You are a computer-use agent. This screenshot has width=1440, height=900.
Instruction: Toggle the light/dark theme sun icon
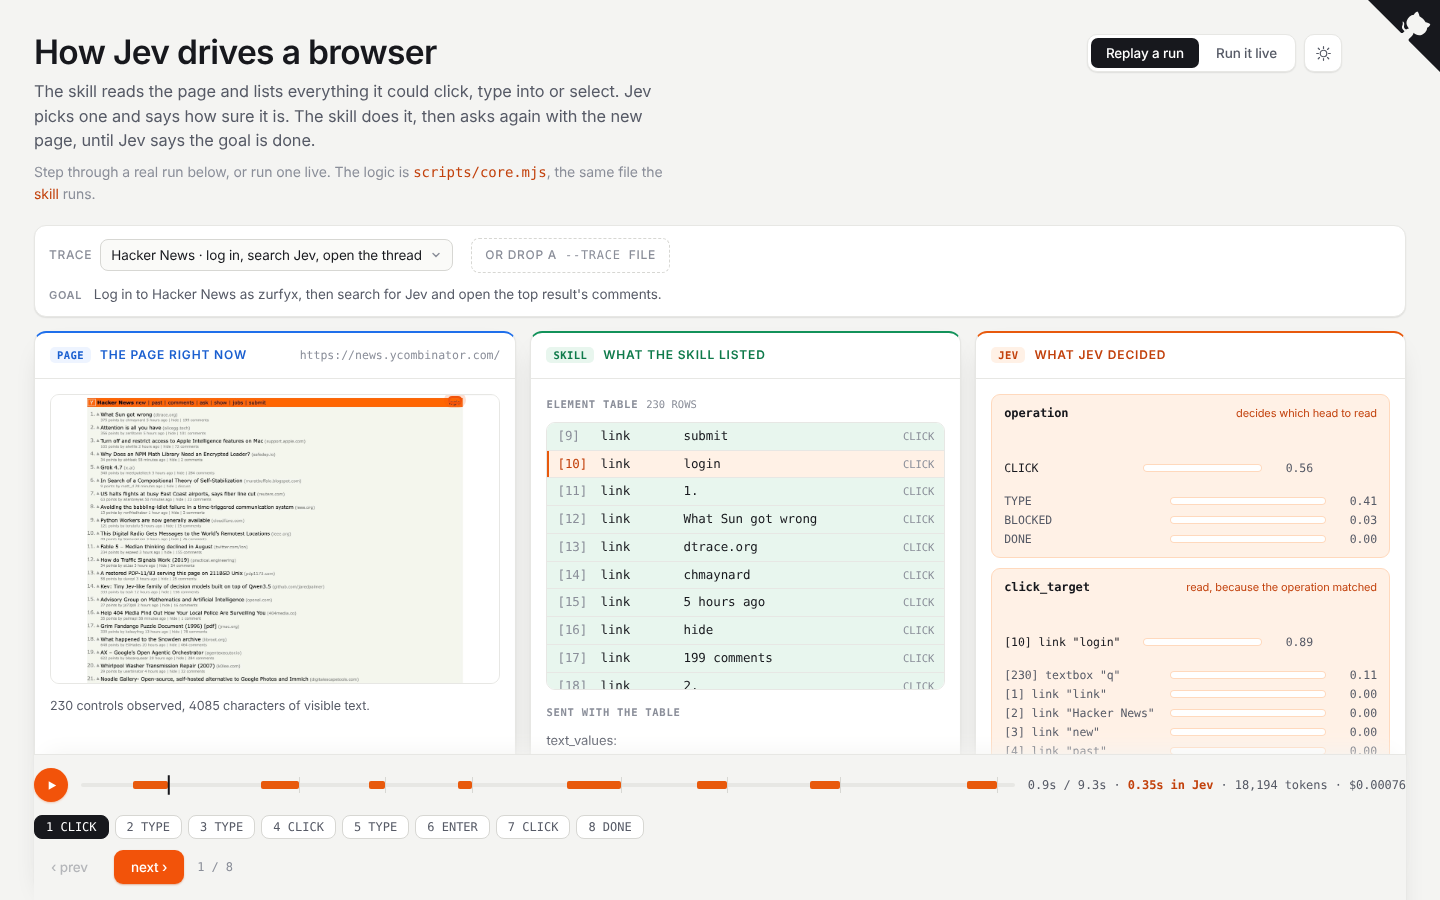coord(1323,53)
